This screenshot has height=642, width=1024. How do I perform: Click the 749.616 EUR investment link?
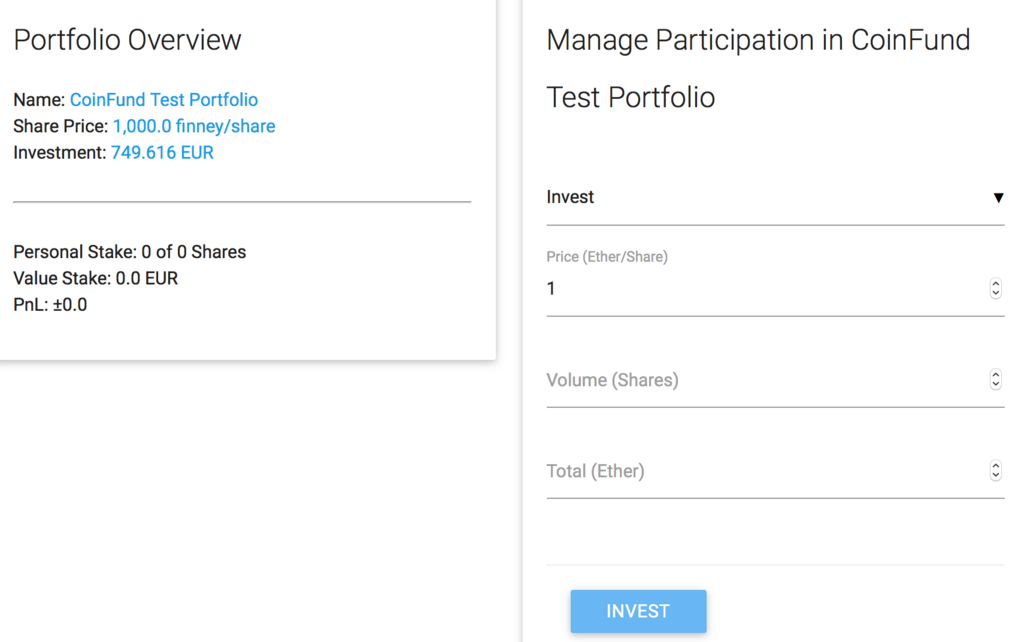[162, 153]
